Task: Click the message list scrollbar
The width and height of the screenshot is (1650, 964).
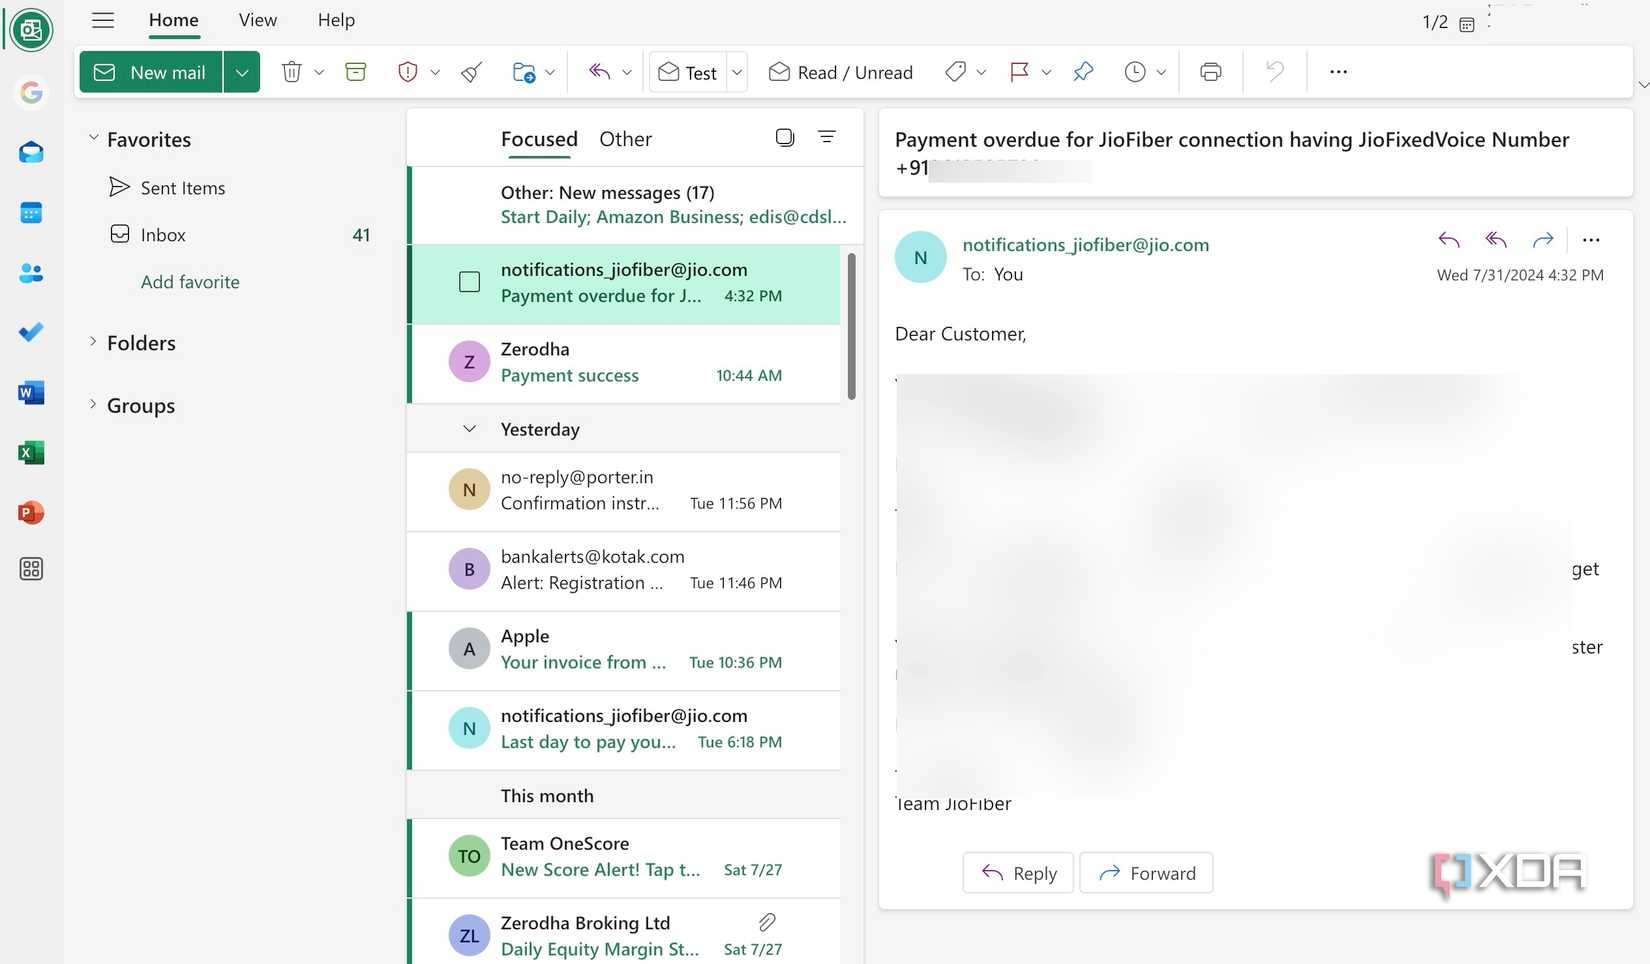Action: click(x=852, y=326)
